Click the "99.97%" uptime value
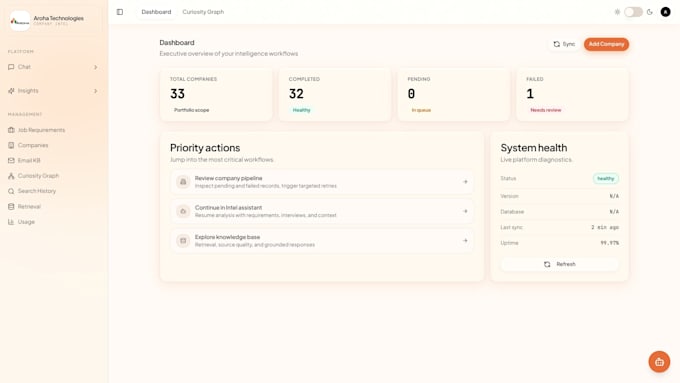This screenshot has width=680, height=383. click(609, 243)
